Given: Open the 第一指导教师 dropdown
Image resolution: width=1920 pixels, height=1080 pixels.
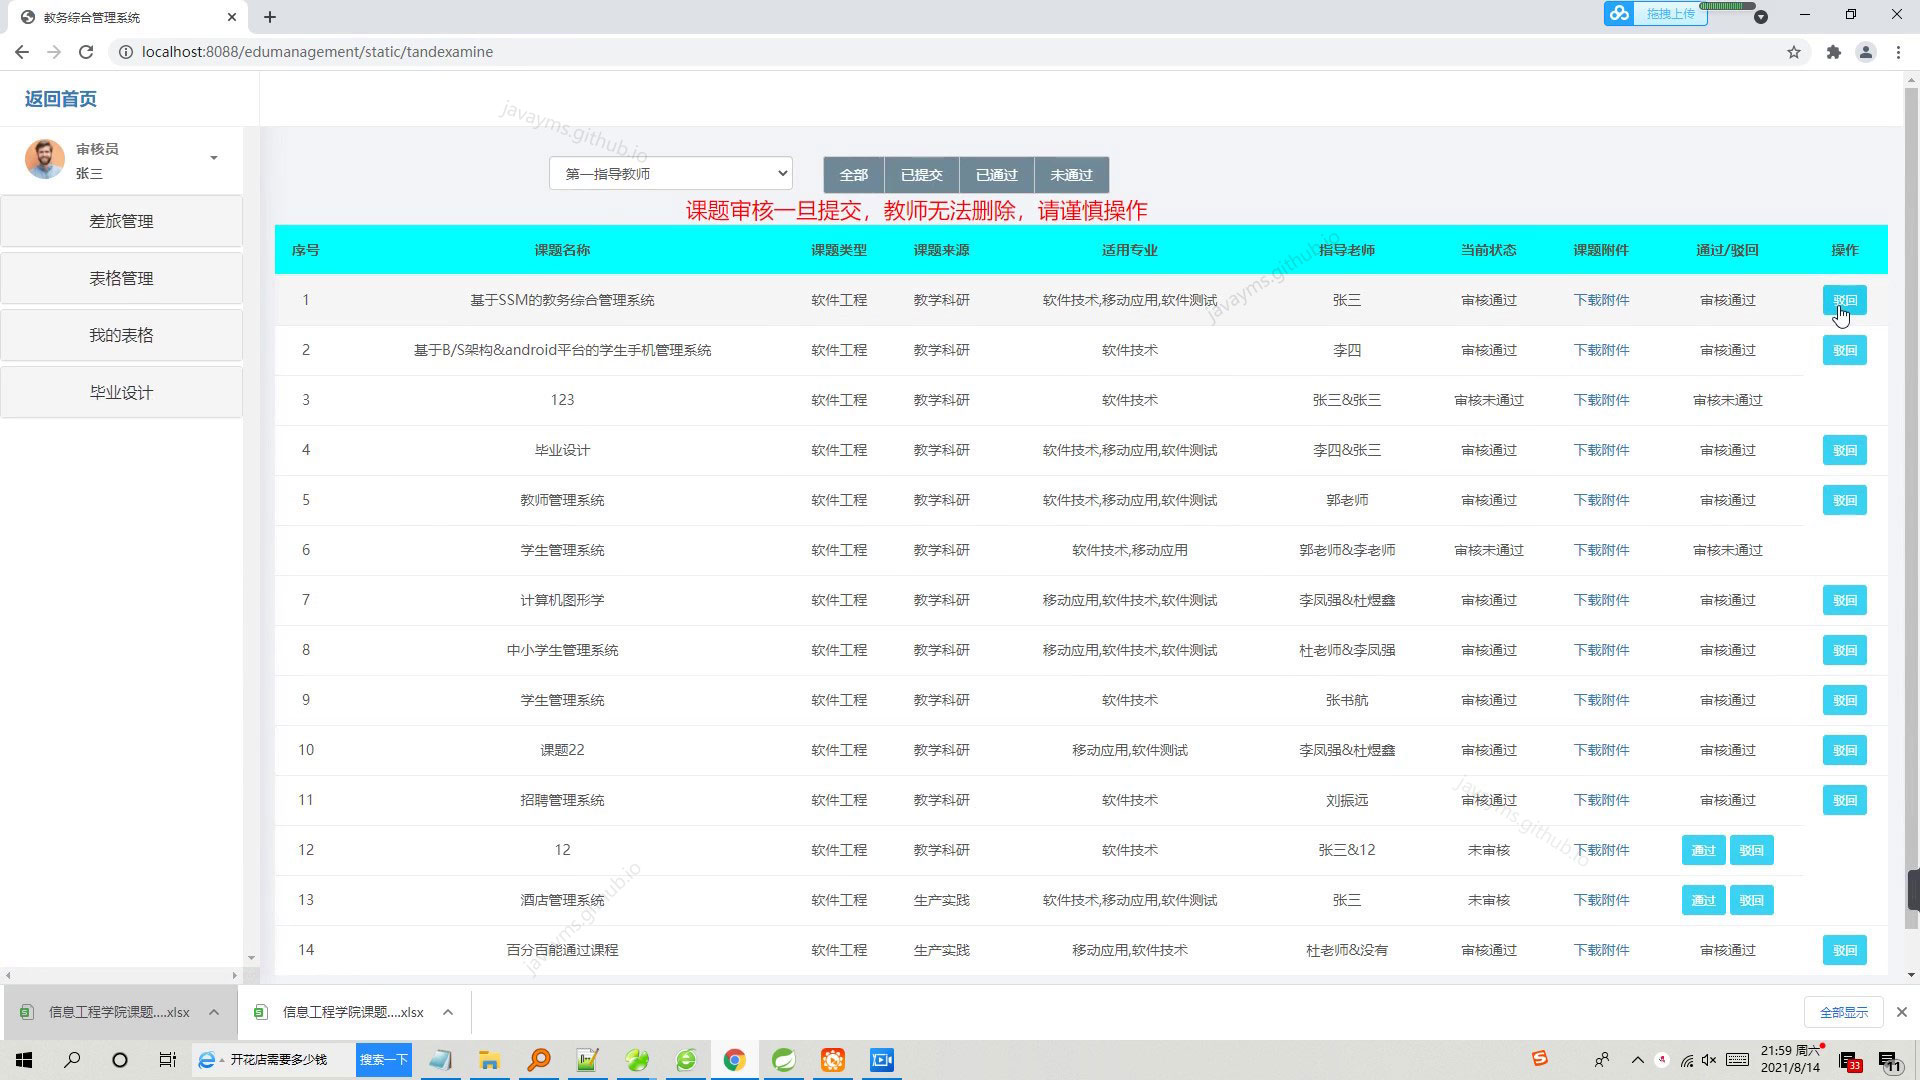Looking at the screenshot, I should click(x=669, y=172).
